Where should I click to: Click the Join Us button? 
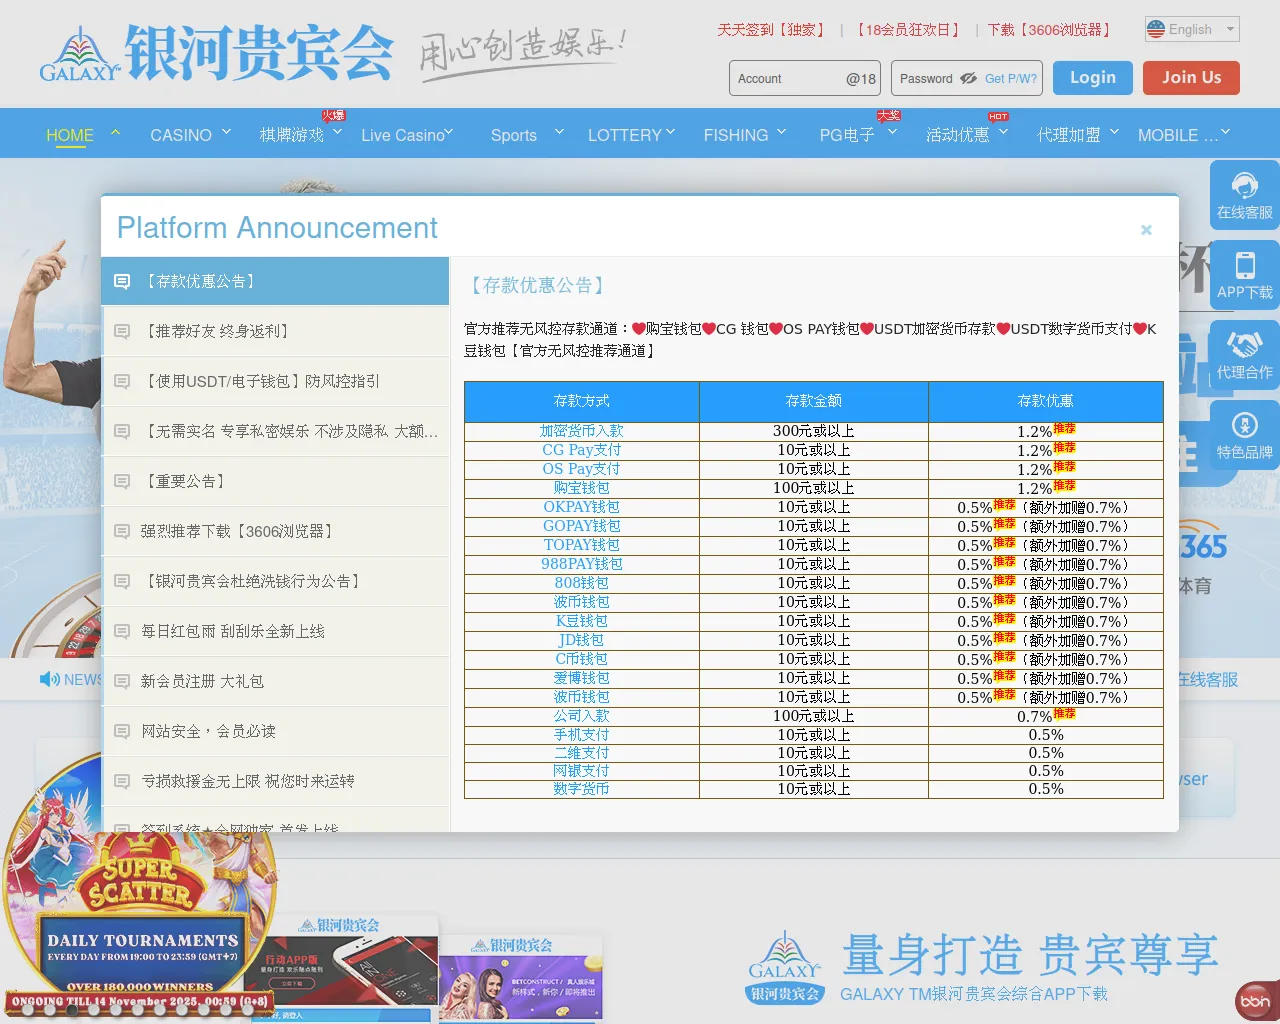(1191, 78)
